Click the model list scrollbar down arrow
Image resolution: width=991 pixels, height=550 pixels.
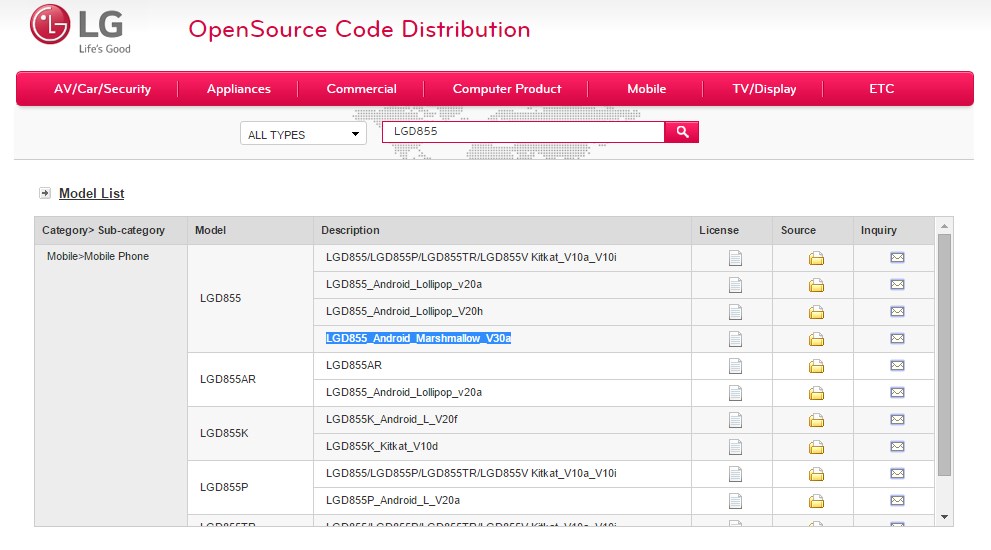coord(944,517)
